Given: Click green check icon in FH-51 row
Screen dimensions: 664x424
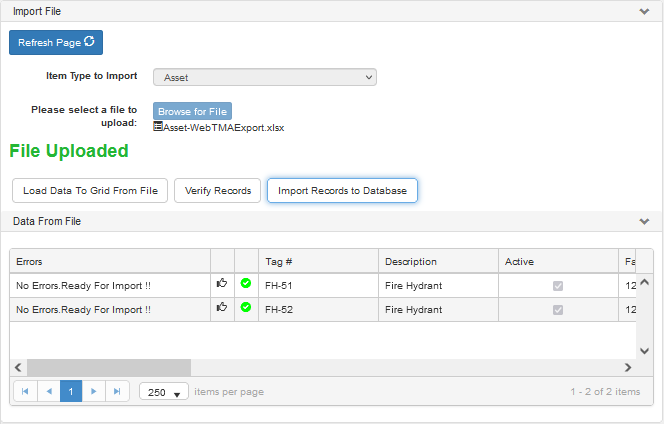Looking at the screenshot, I should pyautogui.click(x=246, y=283).
